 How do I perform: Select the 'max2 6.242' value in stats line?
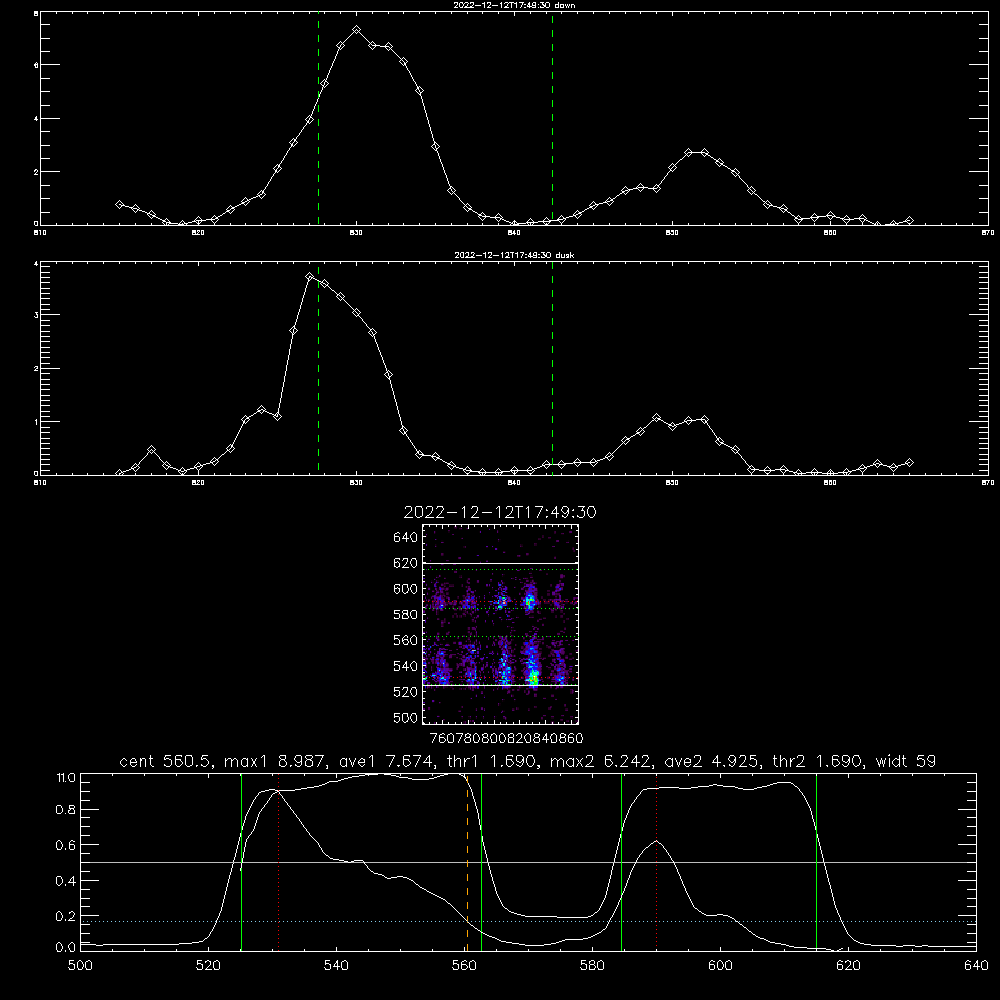click(x=599, y=761)
